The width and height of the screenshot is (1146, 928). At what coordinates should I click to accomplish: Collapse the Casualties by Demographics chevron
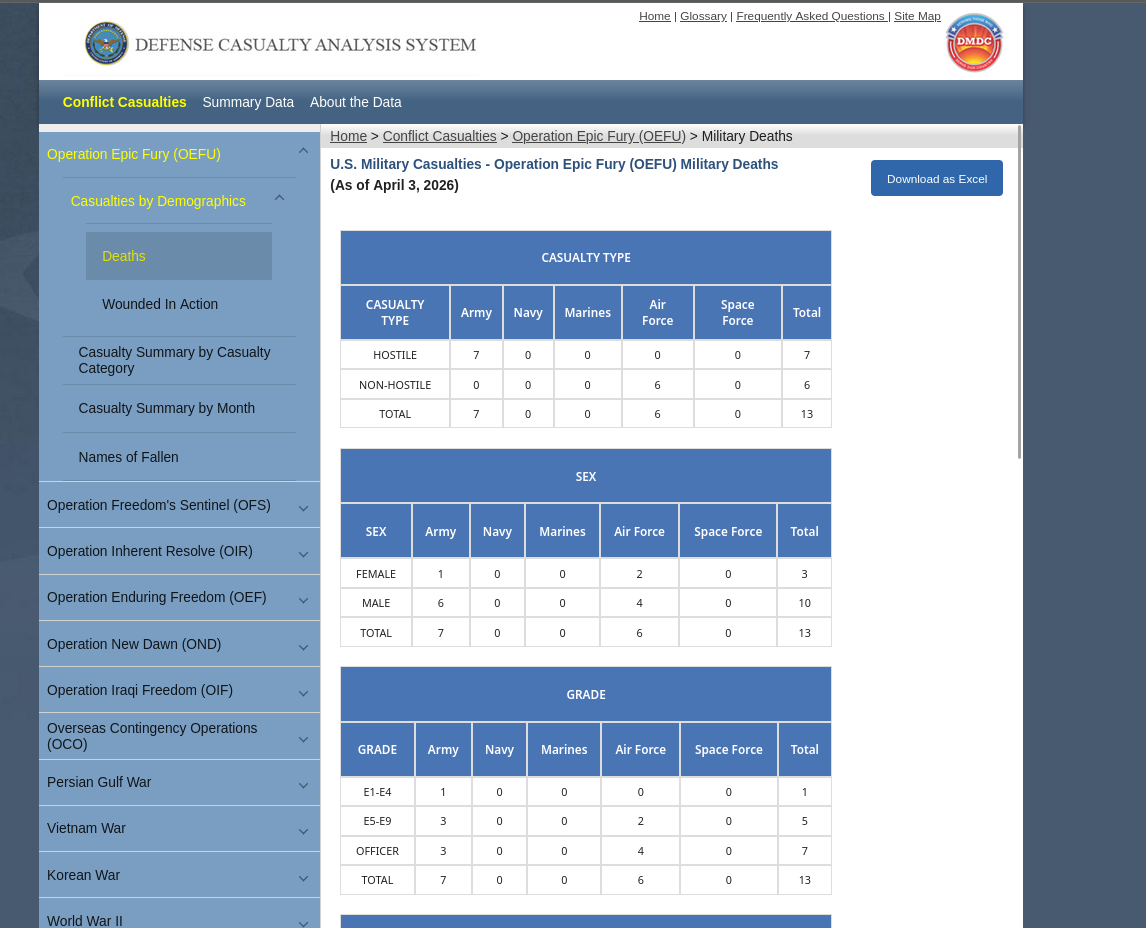pyautogui.click(x=279, y=197)
